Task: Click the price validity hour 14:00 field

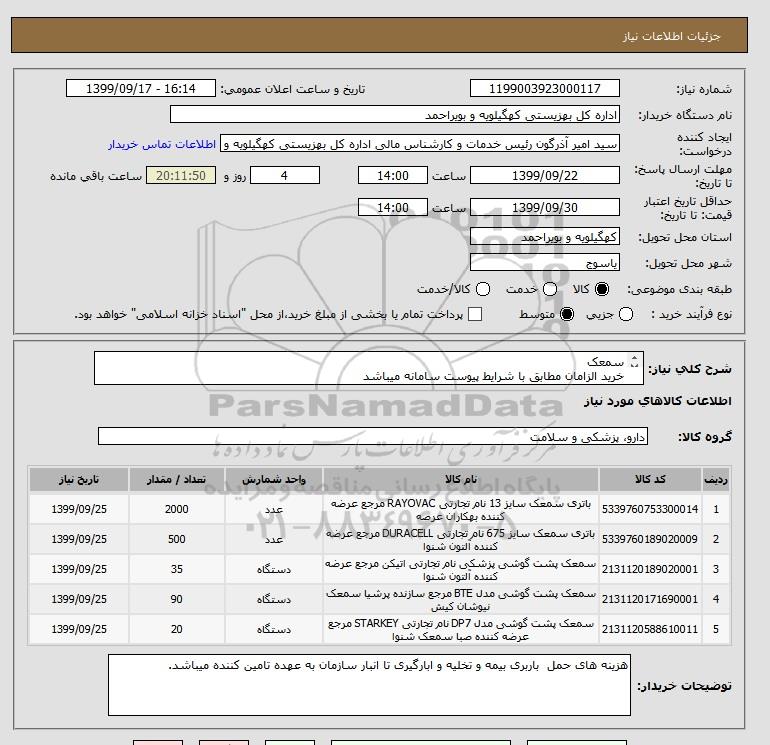Action: (x=393, y=207)
